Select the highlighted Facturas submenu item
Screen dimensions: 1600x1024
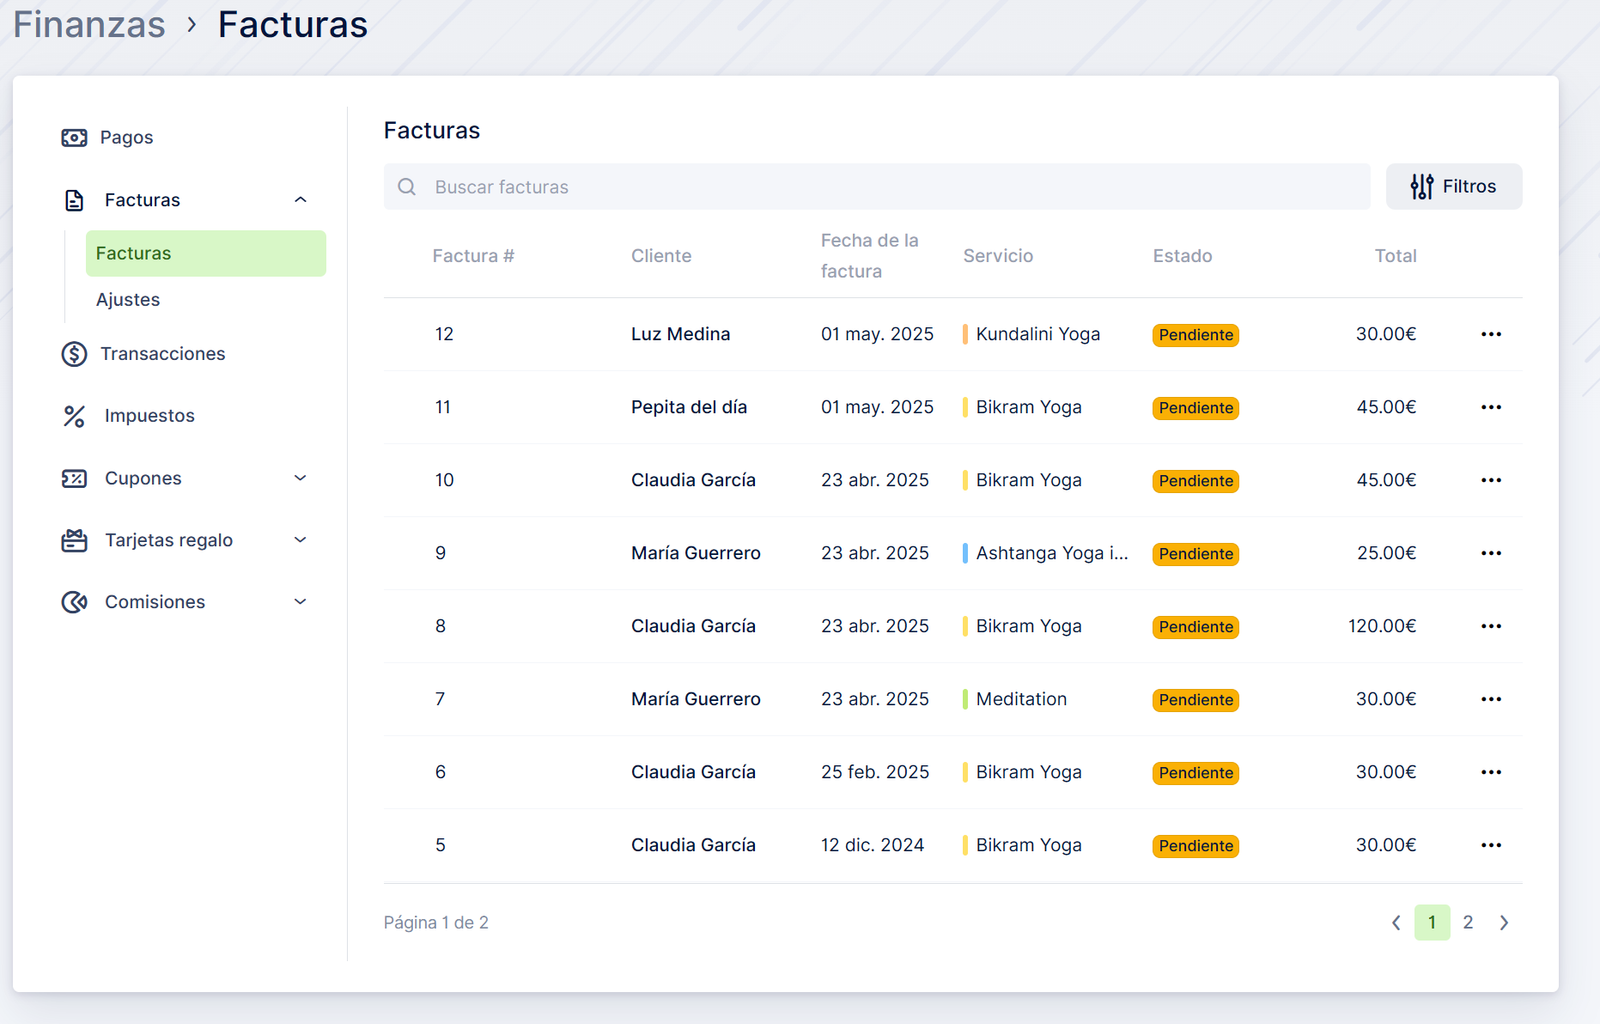tap(205, 254)
